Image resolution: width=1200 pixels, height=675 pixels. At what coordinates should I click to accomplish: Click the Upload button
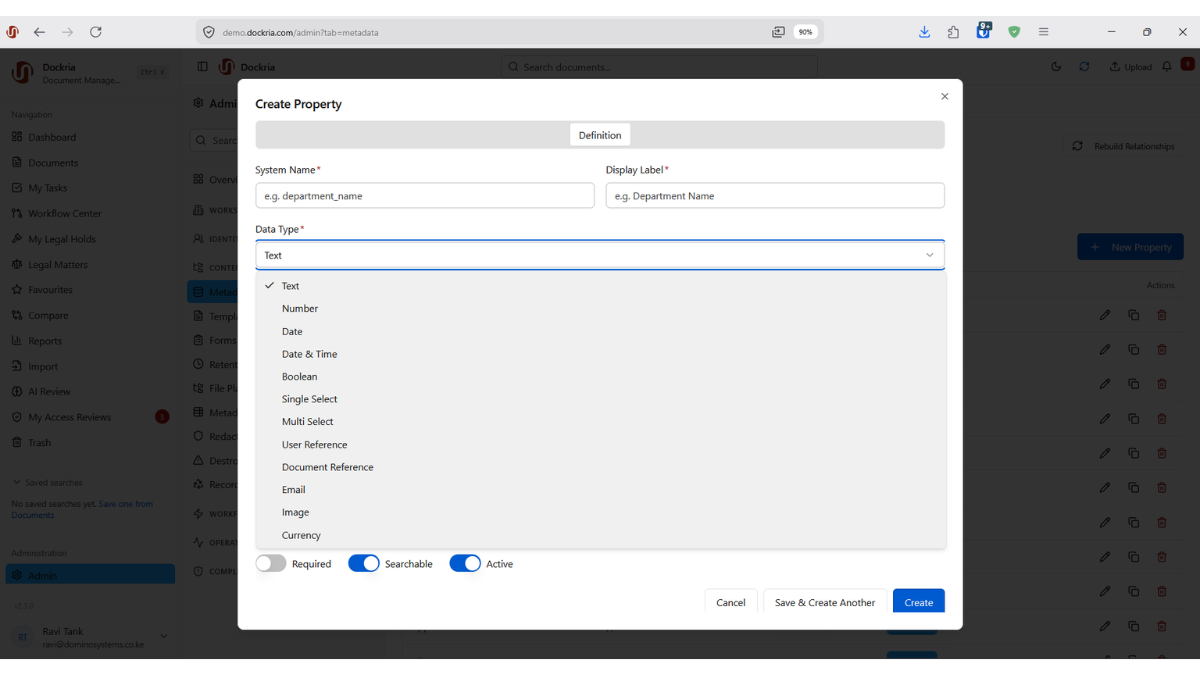(1131, 67)
